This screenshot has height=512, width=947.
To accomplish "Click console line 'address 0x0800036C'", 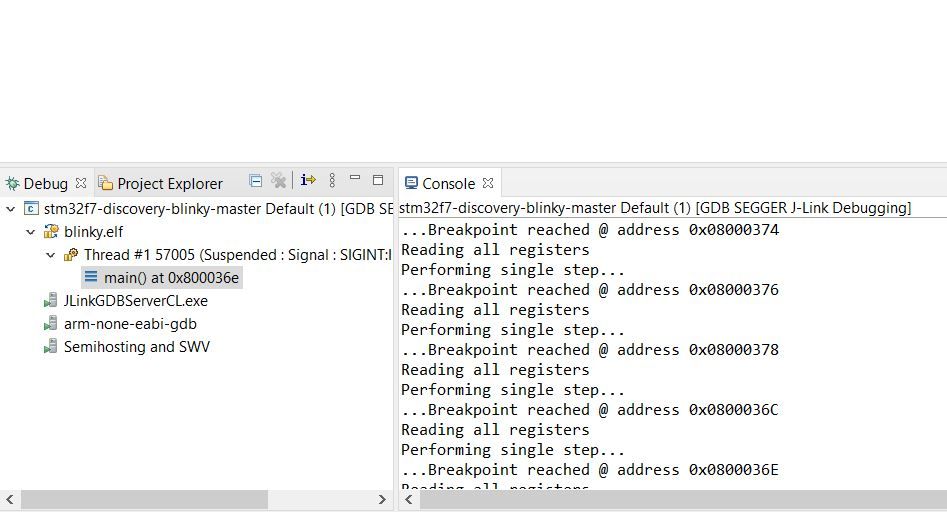I will coord(698,410).
